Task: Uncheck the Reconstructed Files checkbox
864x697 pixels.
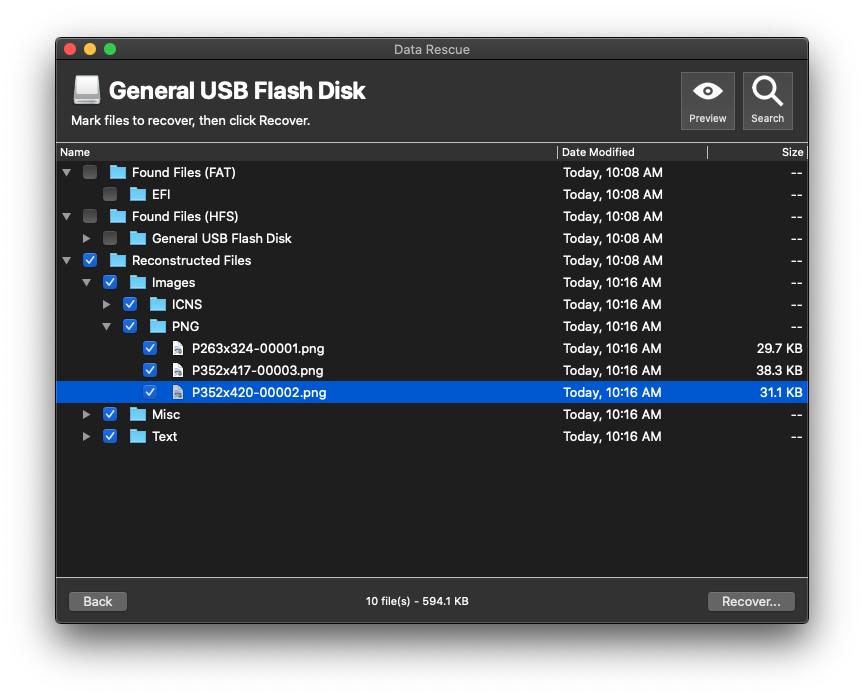Action: click(90, 261)
